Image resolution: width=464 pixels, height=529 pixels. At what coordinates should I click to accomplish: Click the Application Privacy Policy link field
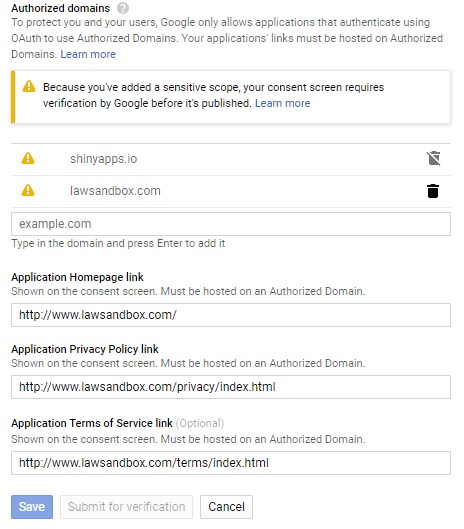pos(231,387)
